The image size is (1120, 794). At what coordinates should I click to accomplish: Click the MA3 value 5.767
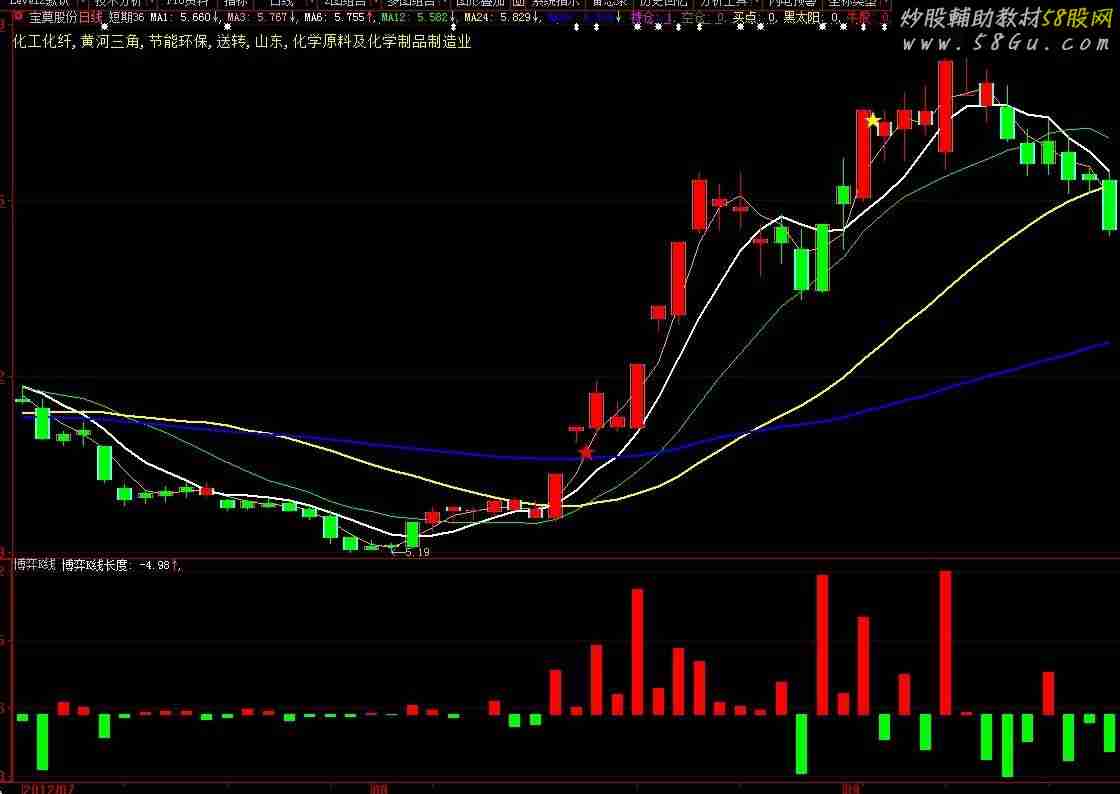coord(272,17)
